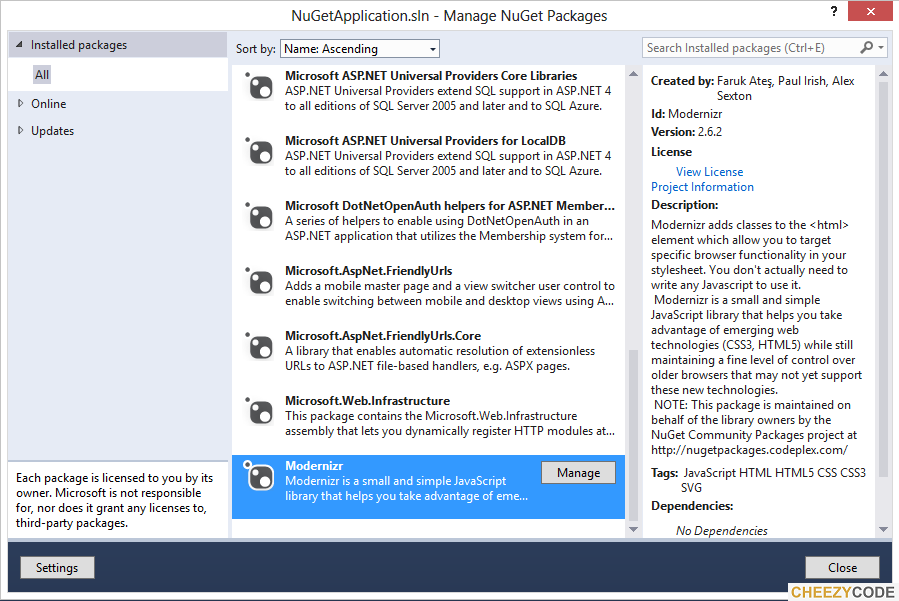The width and height of the screenshot is (899, 601).
Task: Click the Manage button for Modernizr
Action: tap(578, 471)
